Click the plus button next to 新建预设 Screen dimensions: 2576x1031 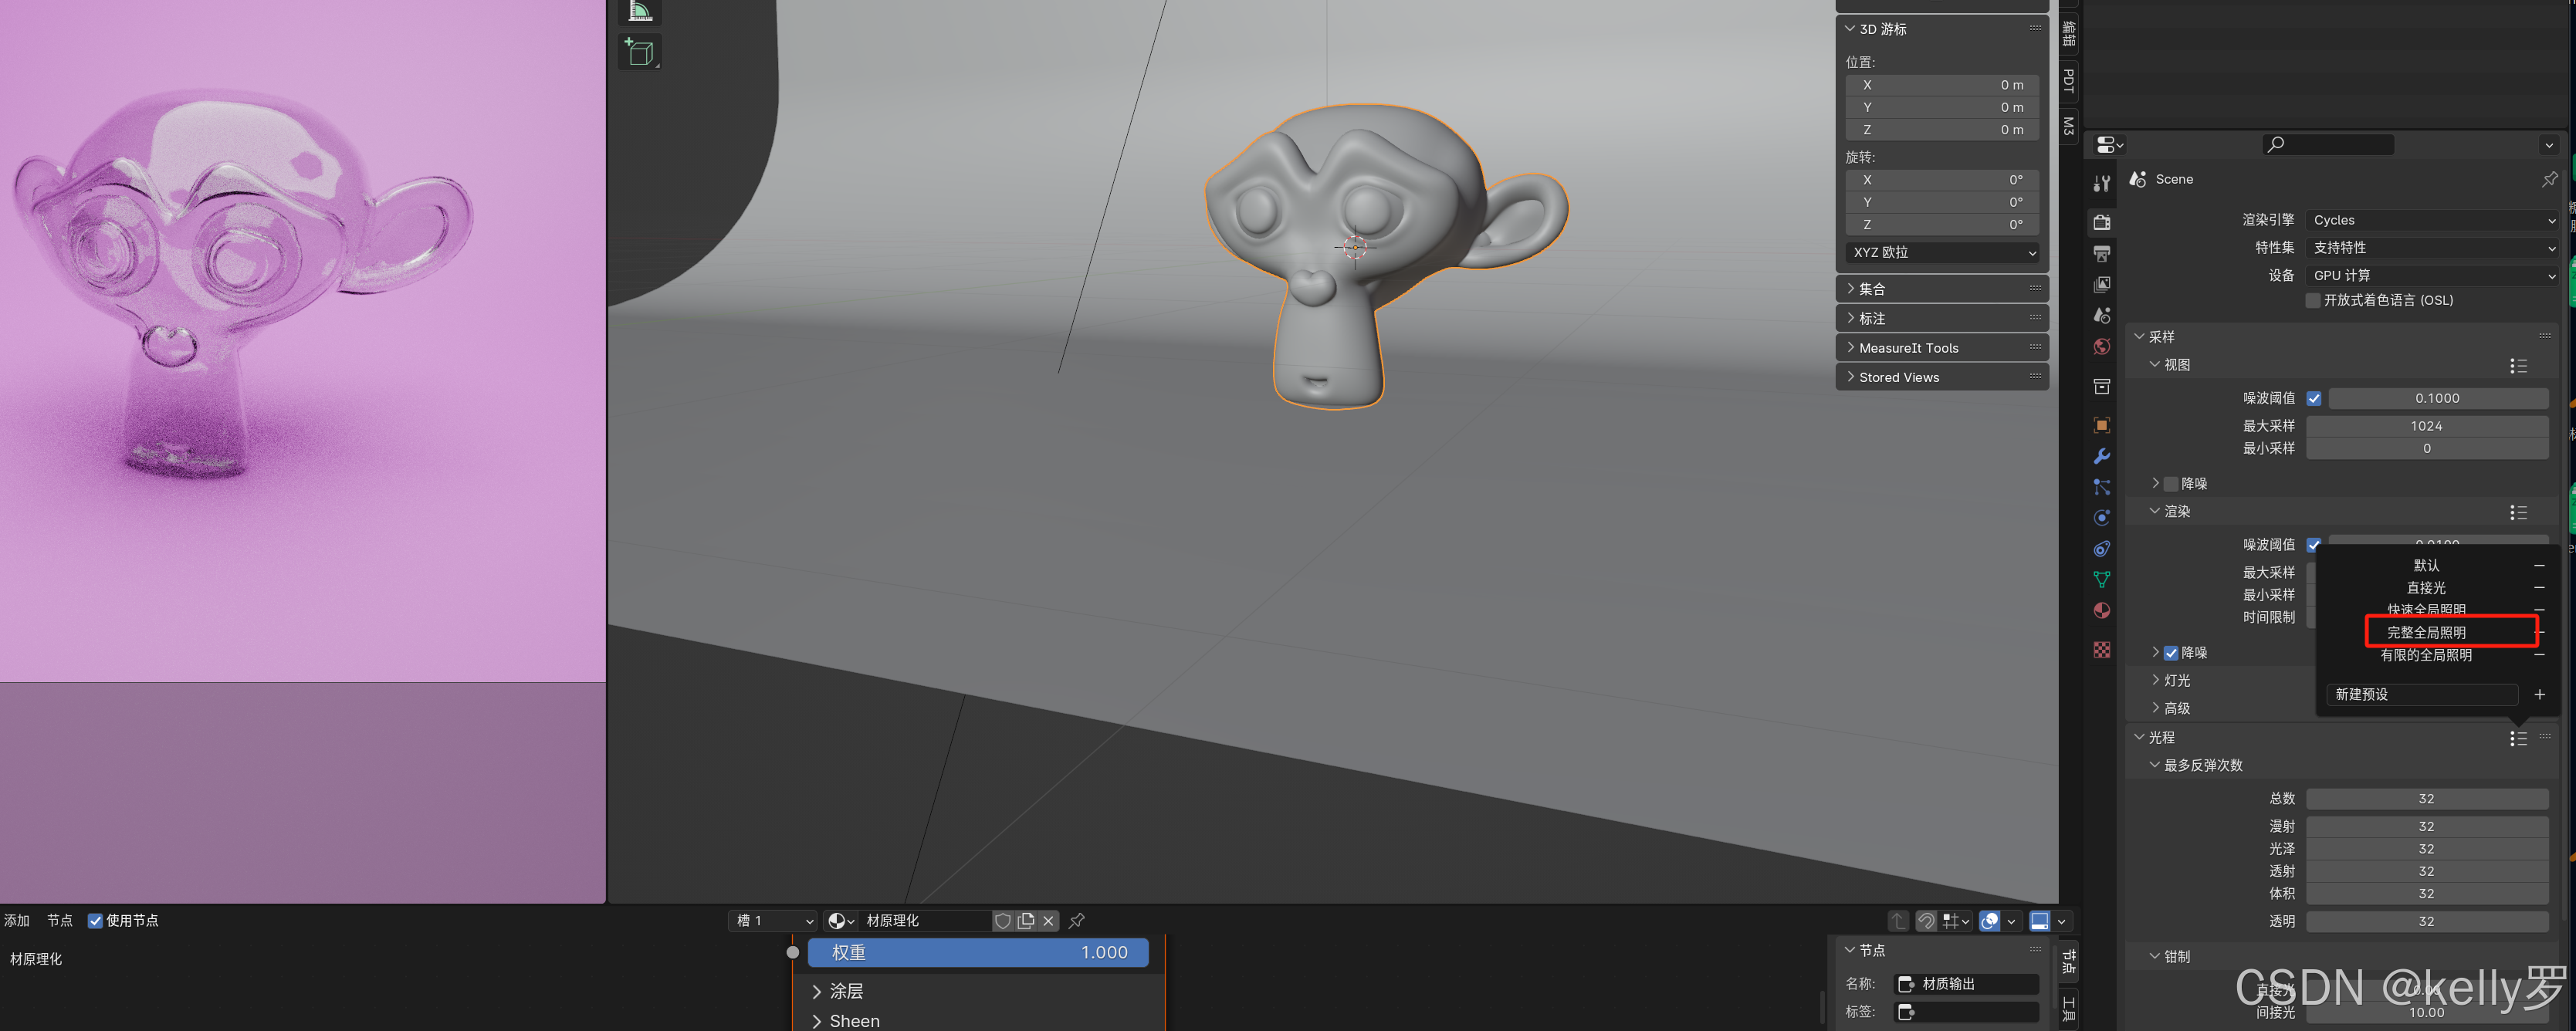click(2539, 694)
